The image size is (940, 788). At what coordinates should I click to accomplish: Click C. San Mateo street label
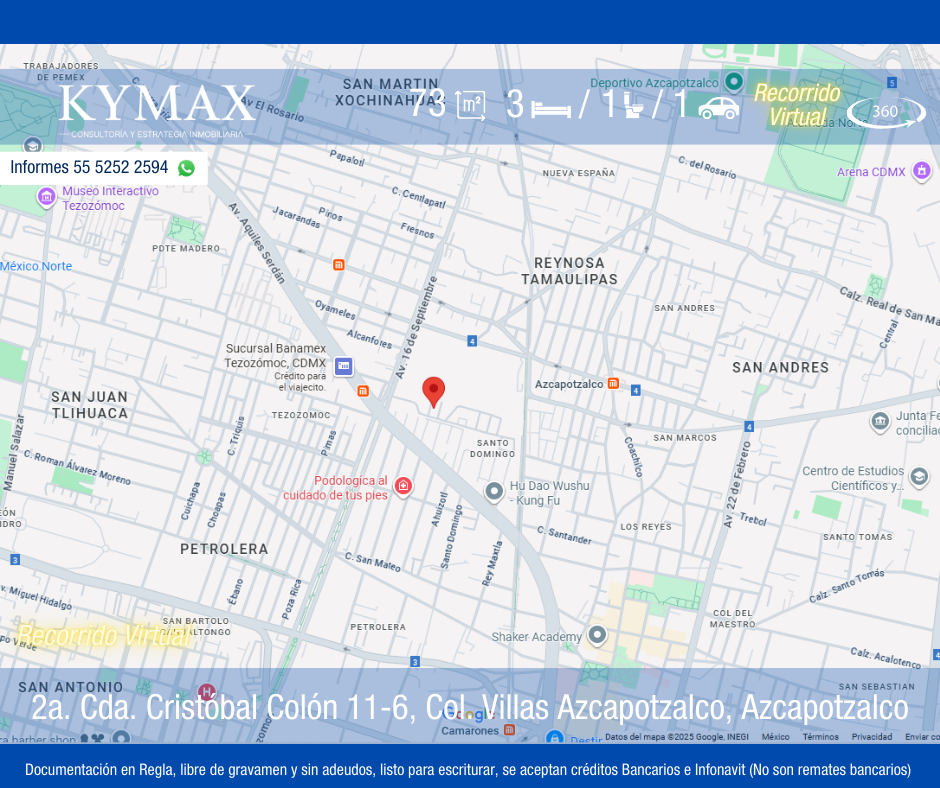(372, 562)
